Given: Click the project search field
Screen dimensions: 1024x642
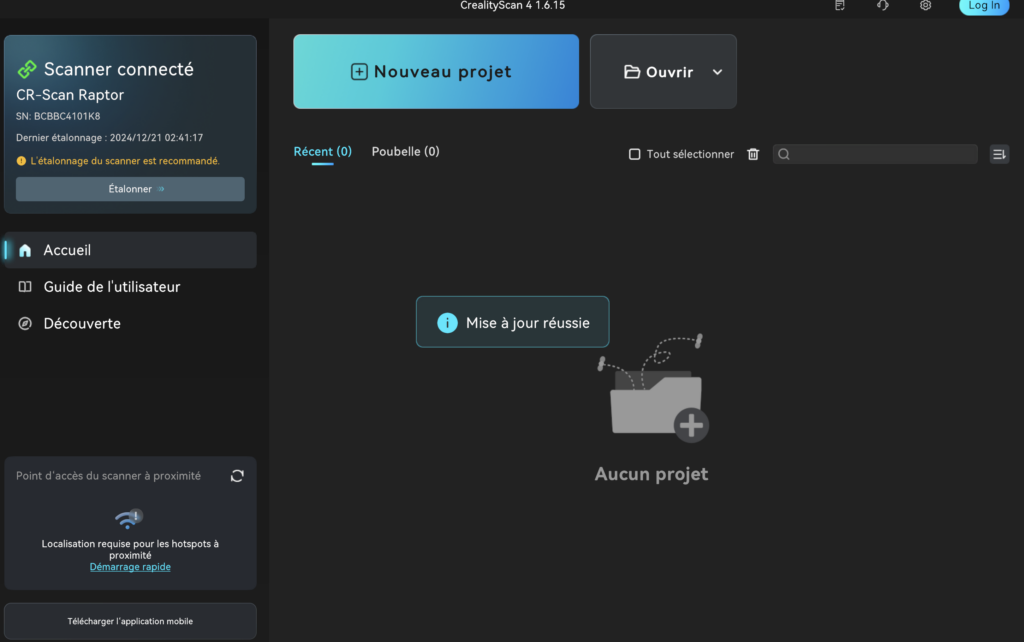Looking at the screenshot, I should tap(874, 154).
